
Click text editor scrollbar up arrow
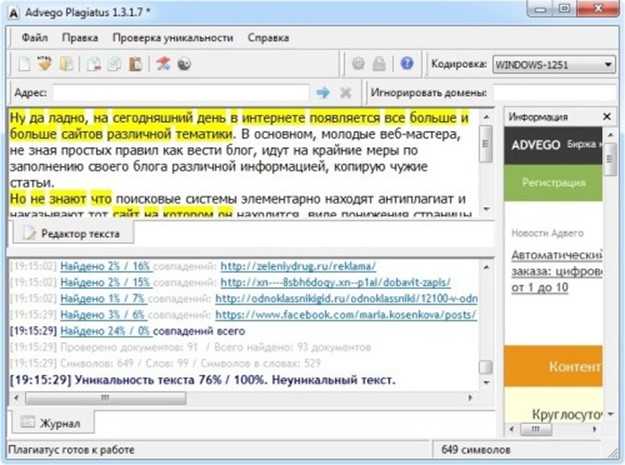coord(486,117)
